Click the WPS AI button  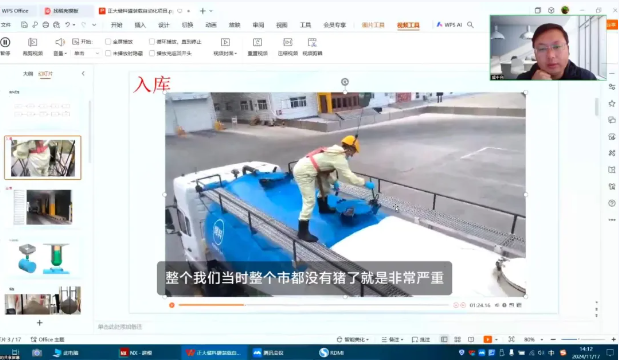click(x=449, y=24)
